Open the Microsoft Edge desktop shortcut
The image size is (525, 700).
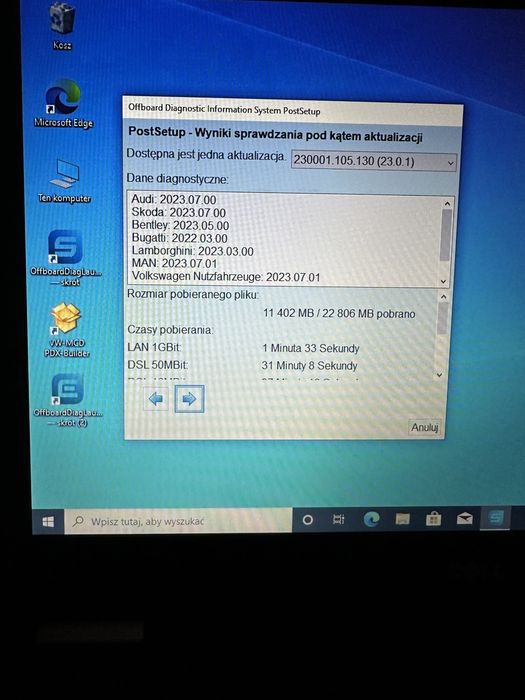click(x=63, y=104)
